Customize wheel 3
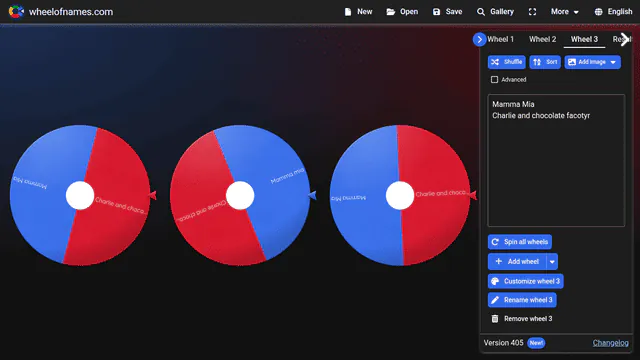Viewport: 640px width, 360px height. [525, 281]
